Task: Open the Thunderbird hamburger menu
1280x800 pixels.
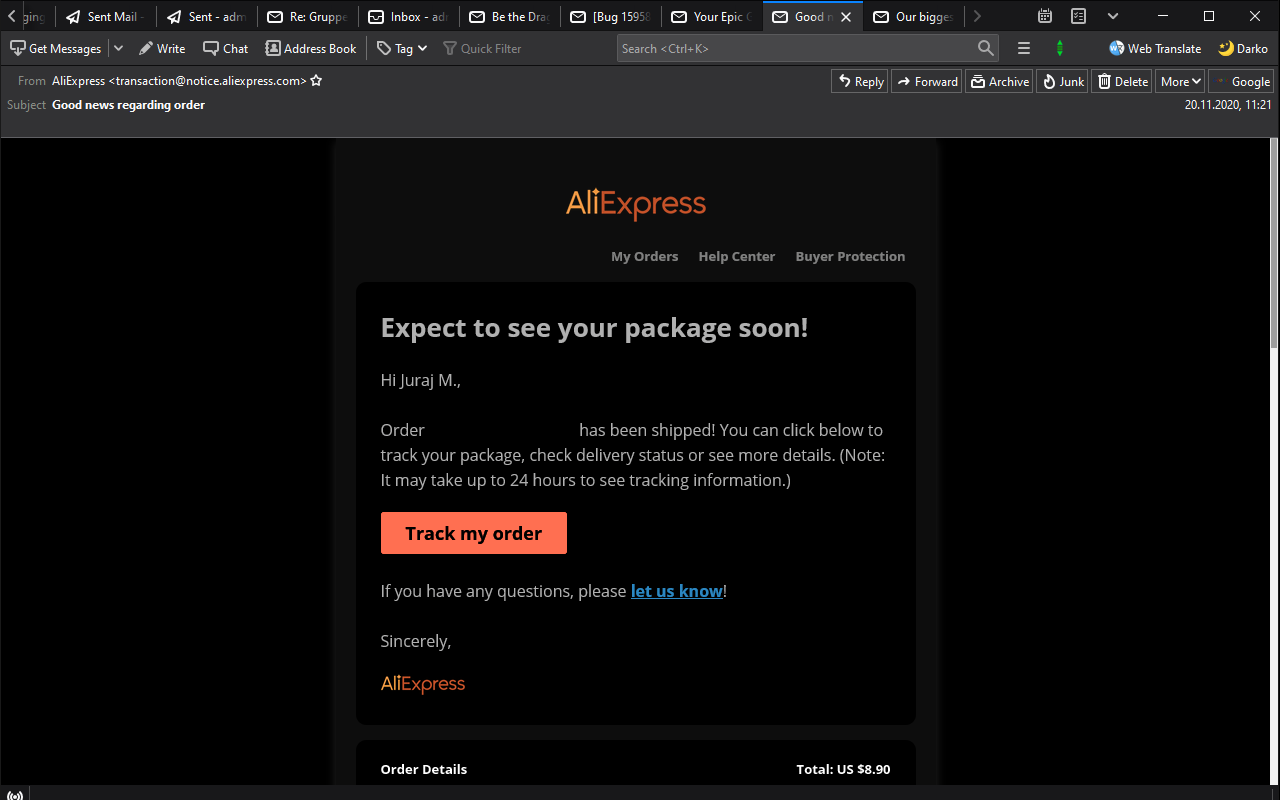Action: pyautogui.click(x=1024, y=48)
